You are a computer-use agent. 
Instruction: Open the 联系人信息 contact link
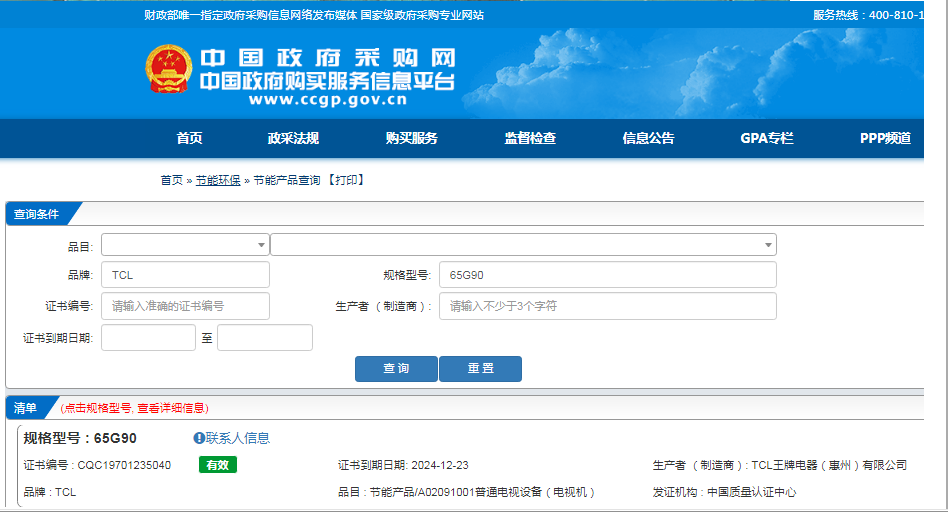point(238,438)
